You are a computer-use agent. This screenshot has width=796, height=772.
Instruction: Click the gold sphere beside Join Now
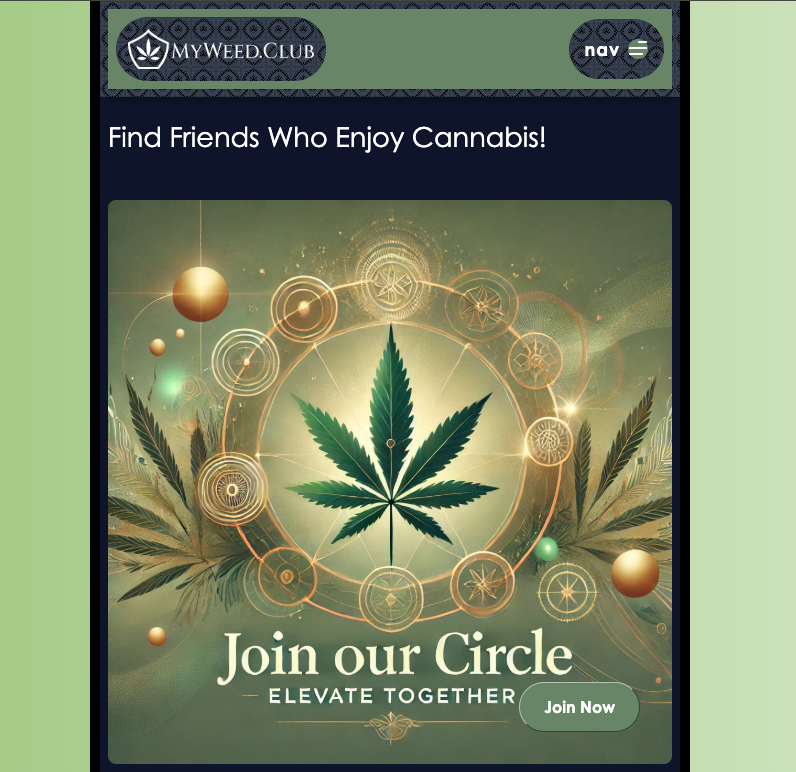(635, 573)
